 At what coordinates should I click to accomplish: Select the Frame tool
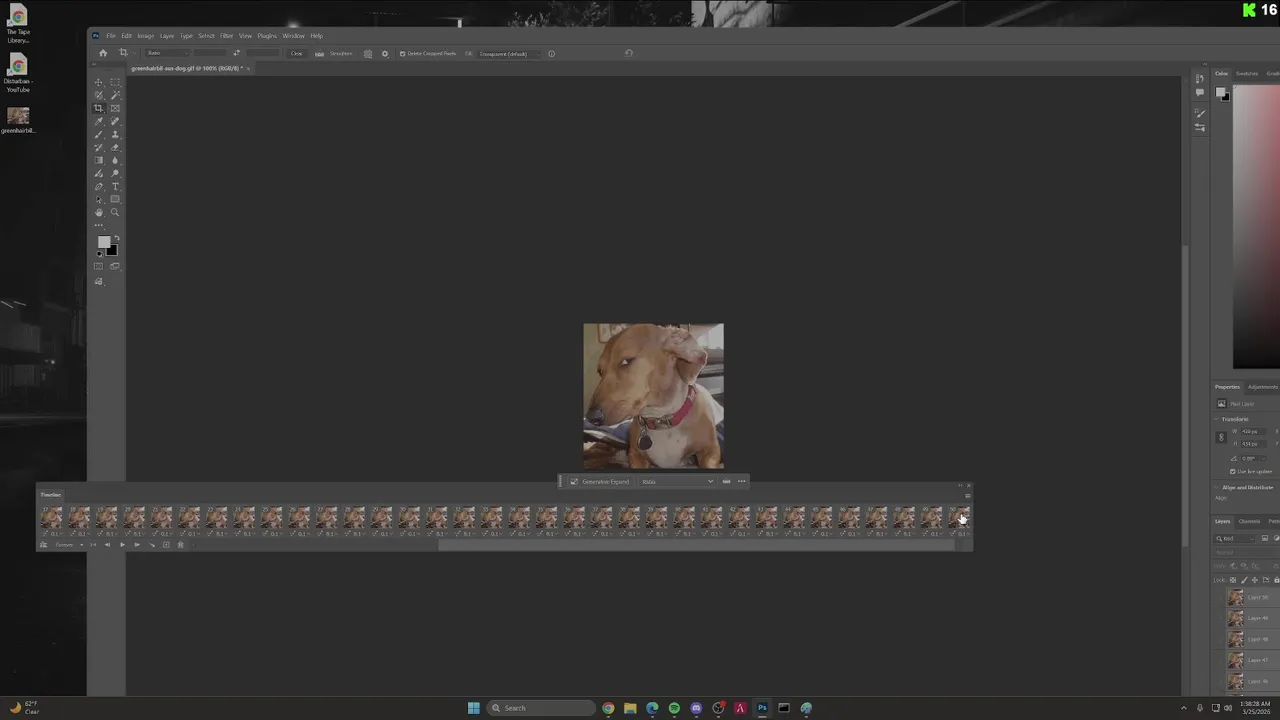pos(115,108)
